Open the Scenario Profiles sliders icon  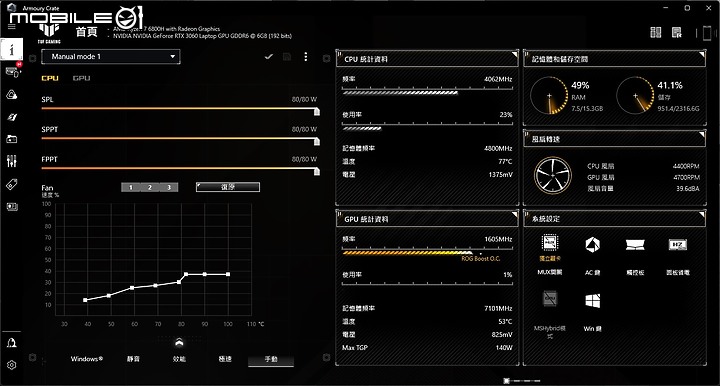11,161
